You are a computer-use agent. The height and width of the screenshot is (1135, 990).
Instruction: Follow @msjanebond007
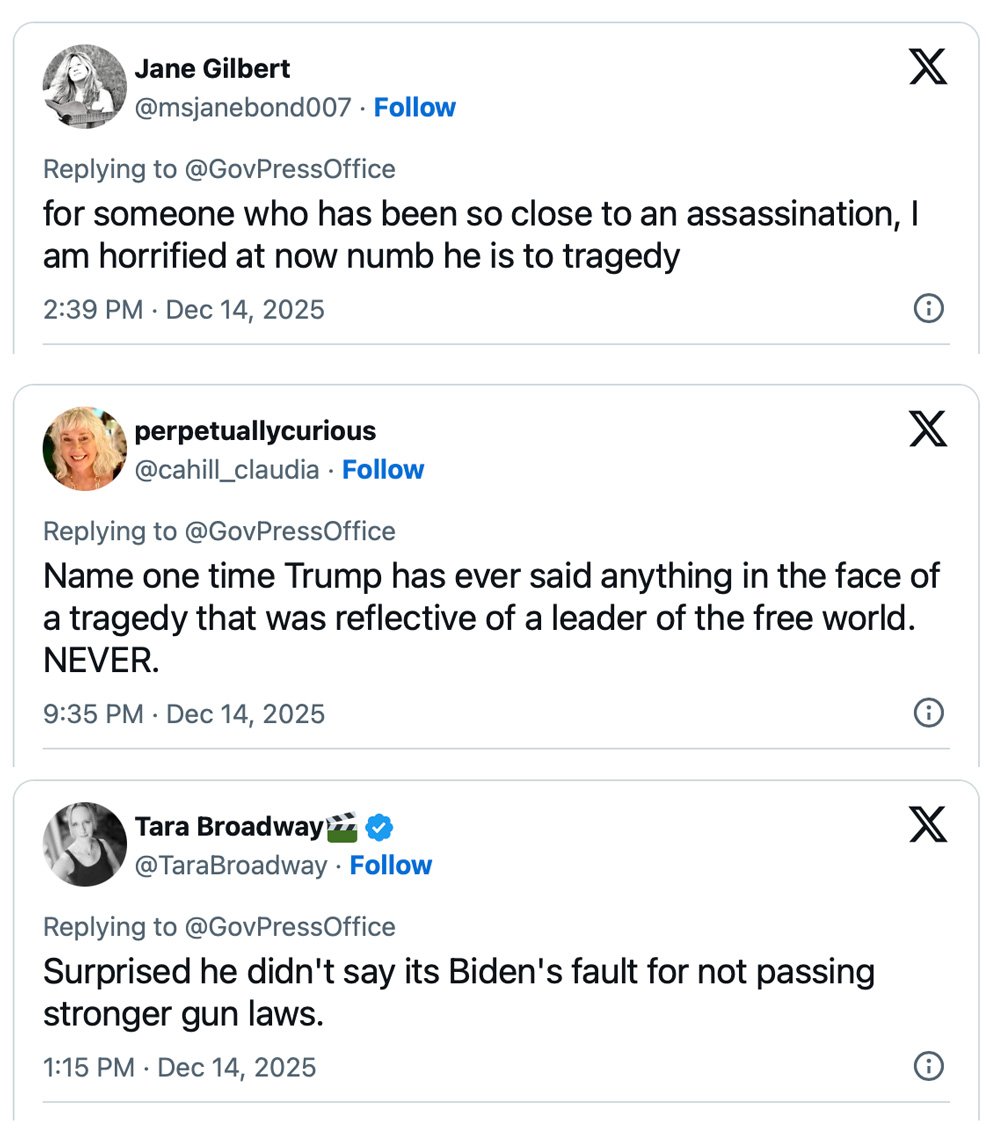414,108
